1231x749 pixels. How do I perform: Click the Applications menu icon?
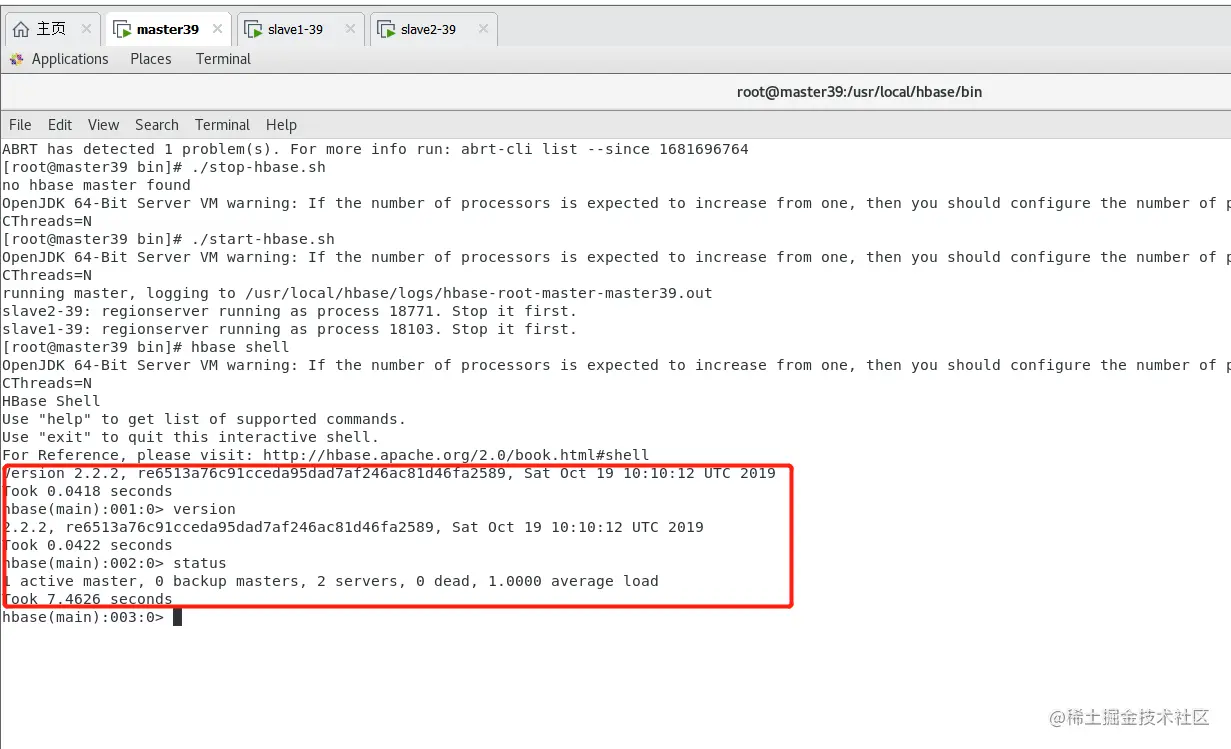[16, 59]
